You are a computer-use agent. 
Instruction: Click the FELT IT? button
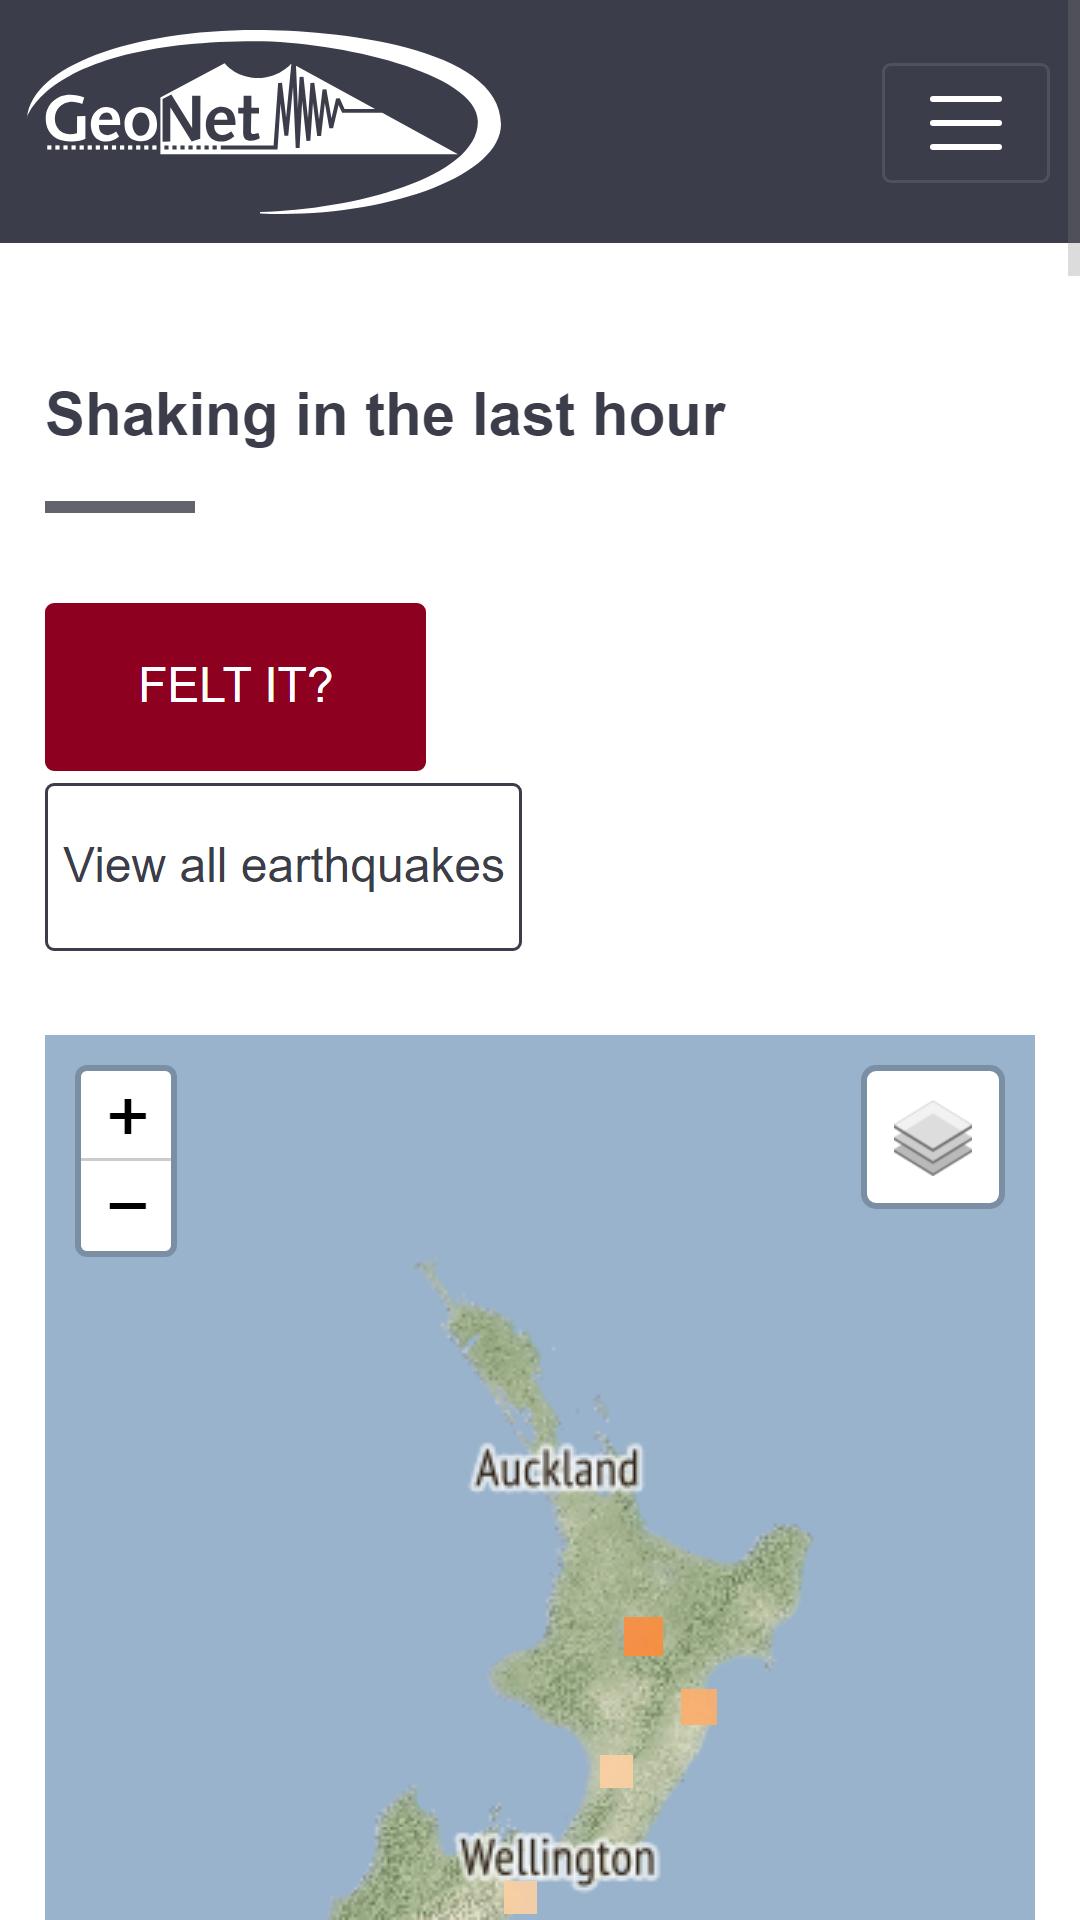pyautogui.click(x=235, y=686)
